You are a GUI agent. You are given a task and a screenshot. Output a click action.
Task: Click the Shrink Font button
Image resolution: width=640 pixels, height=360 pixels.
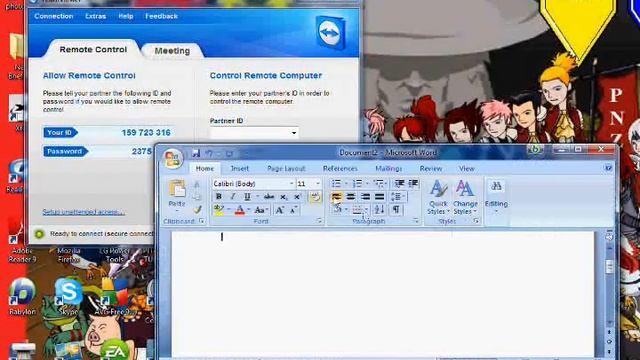coord(293,210)
